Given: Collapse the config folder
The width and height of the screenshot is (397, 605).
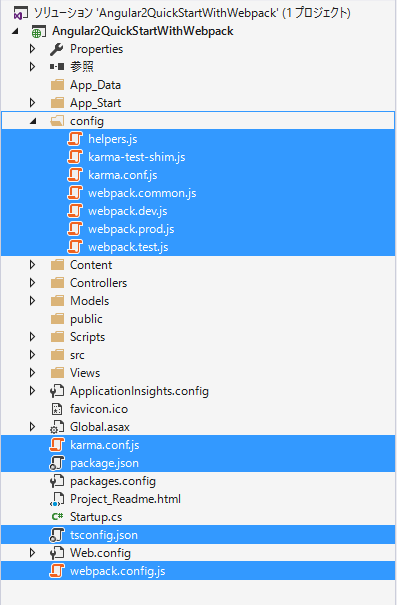Looking at the screenshot, I should [33, 122].
